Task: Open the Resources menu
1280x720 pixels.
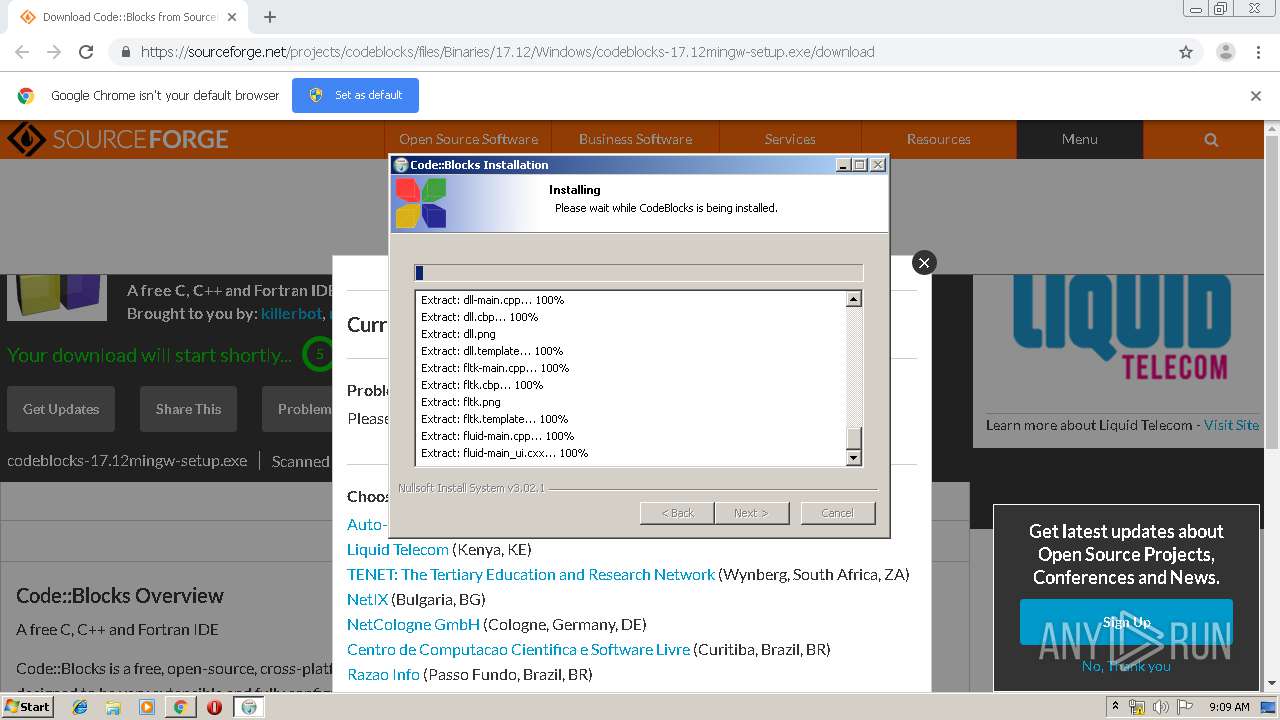Action: click(938, 139)
